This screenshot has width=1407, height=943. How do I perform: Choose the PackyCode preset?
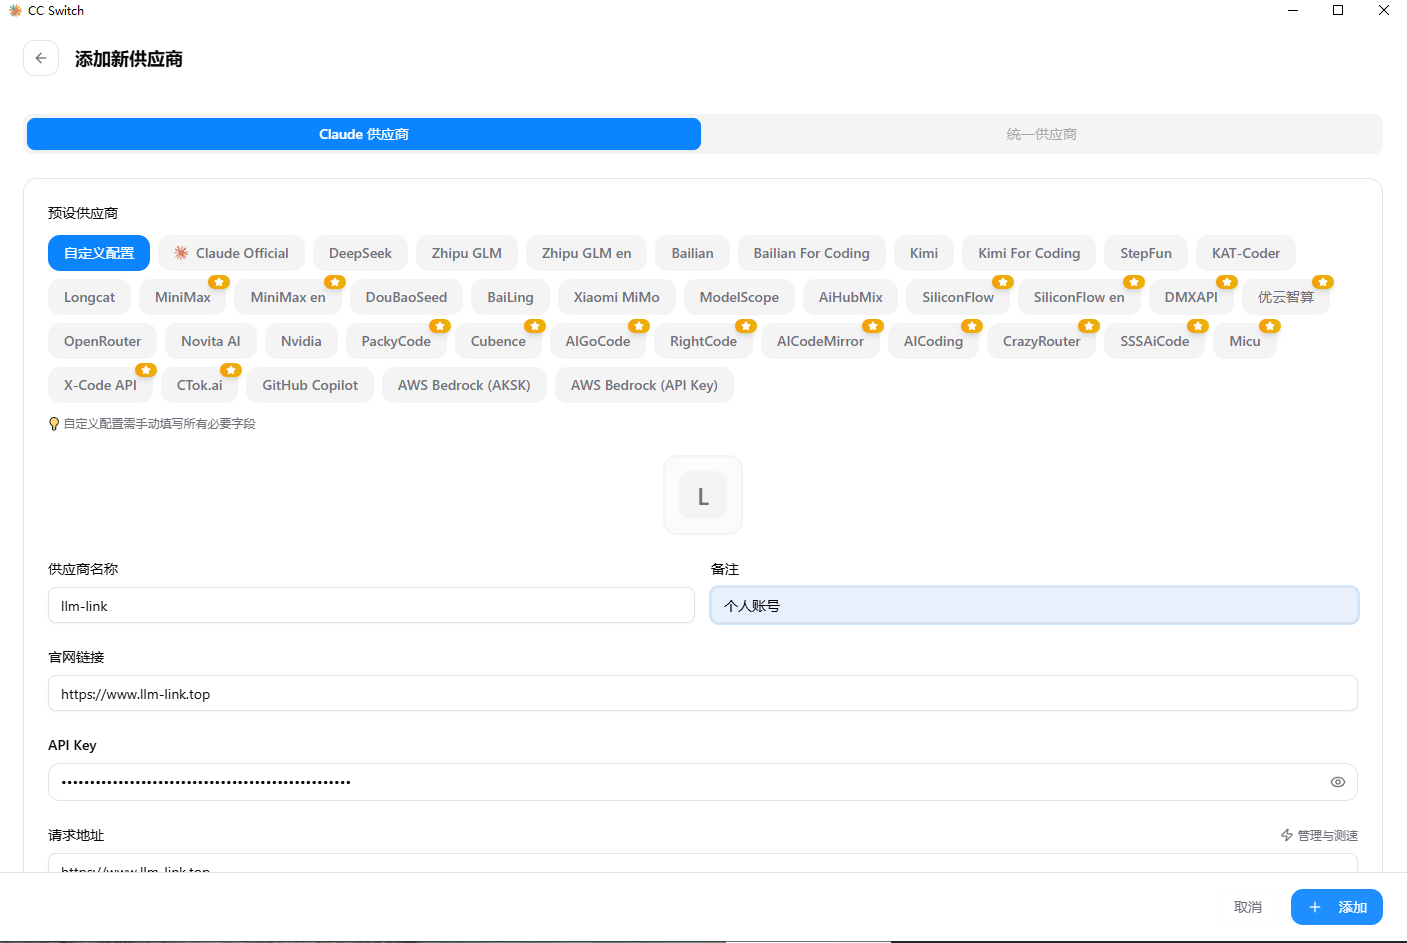(396, 341)
